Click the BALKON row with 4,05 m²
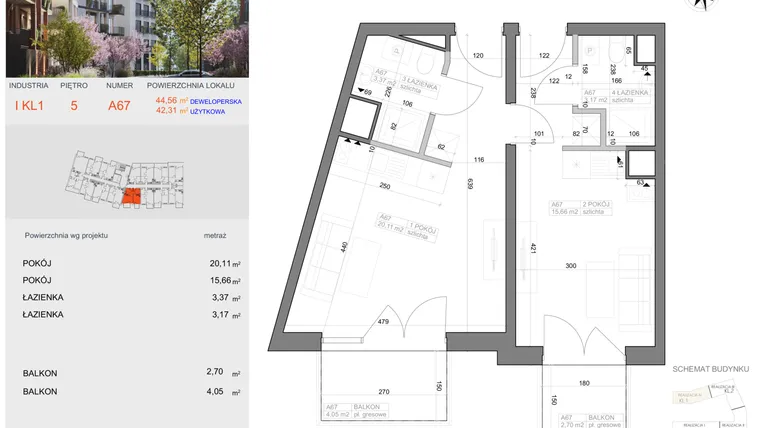The image size is (760, 428). (x=131, y=391)
